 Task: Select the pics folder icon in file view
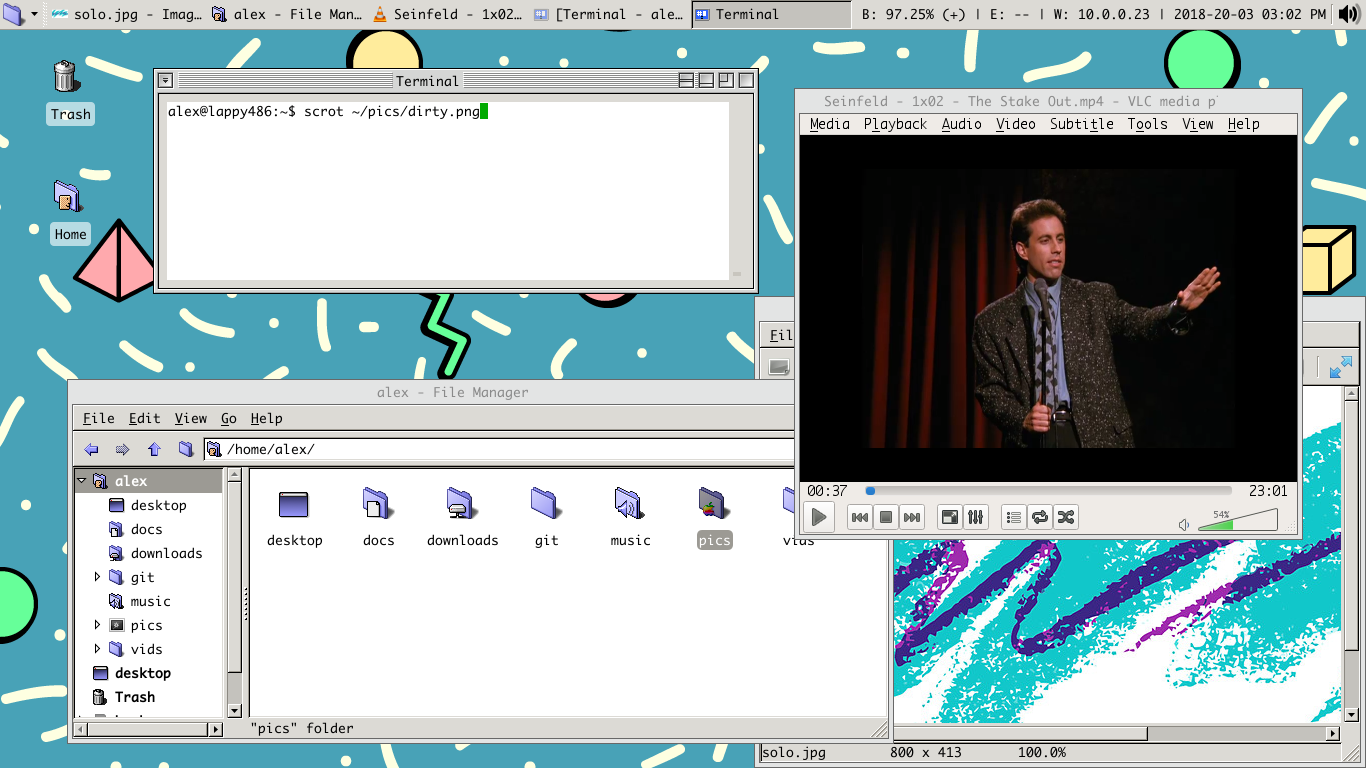tap(714, 503)
